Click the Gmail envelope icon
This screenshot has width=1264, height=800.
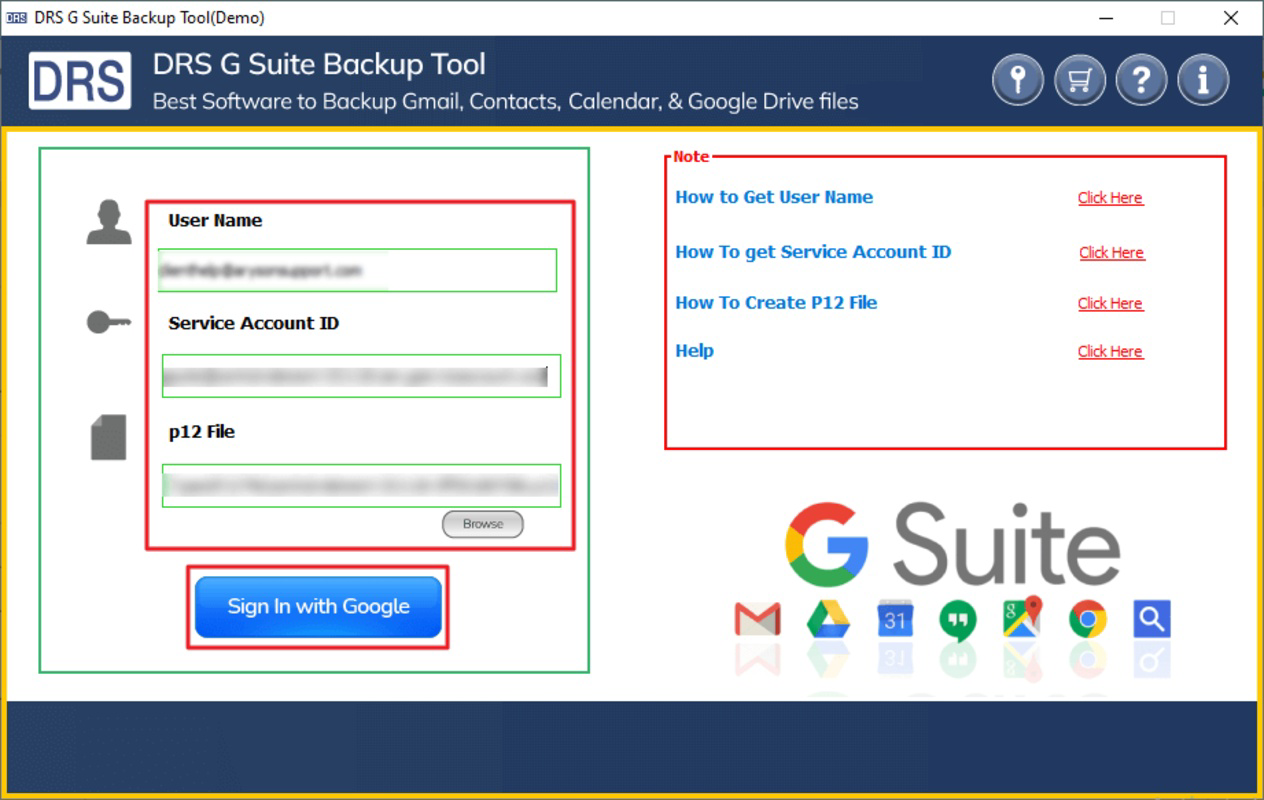(x=758, y=620)
